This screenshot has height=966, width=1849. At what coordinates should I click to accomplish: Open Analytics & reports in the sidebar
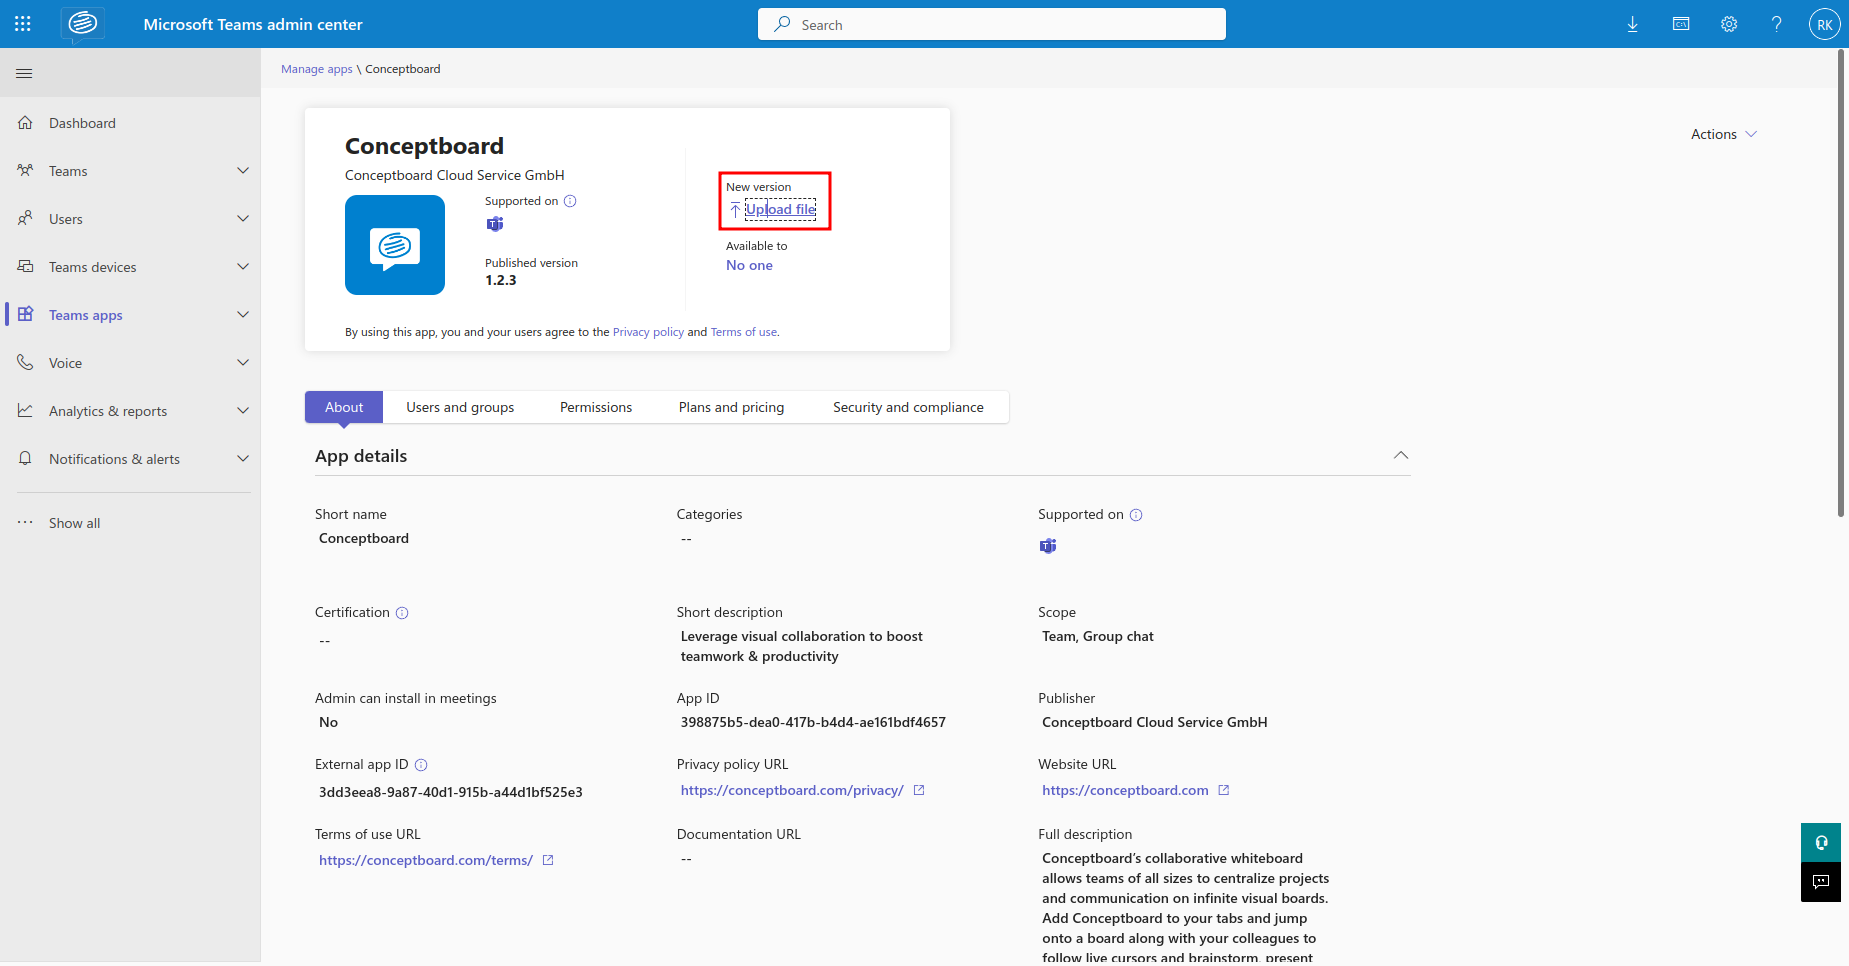click(107, 410)
